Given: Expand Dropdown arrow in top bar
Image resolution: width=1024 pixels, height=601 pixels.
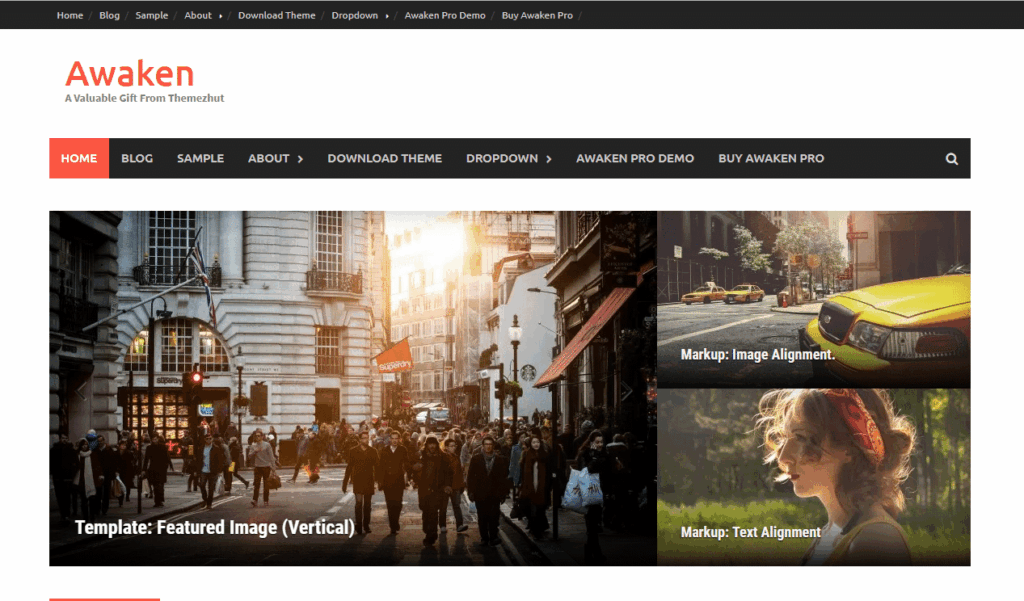Looking at the screenshot, I should click(387, 16).
